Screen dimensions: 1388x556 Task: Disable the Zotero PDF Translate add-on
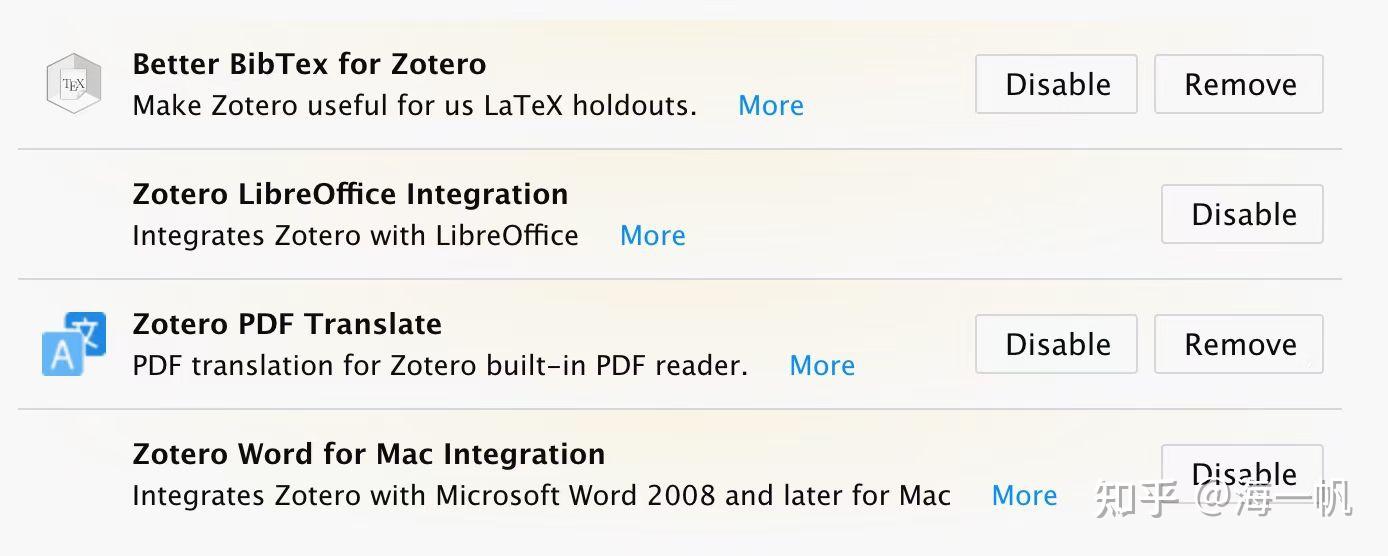[1056, 344]
